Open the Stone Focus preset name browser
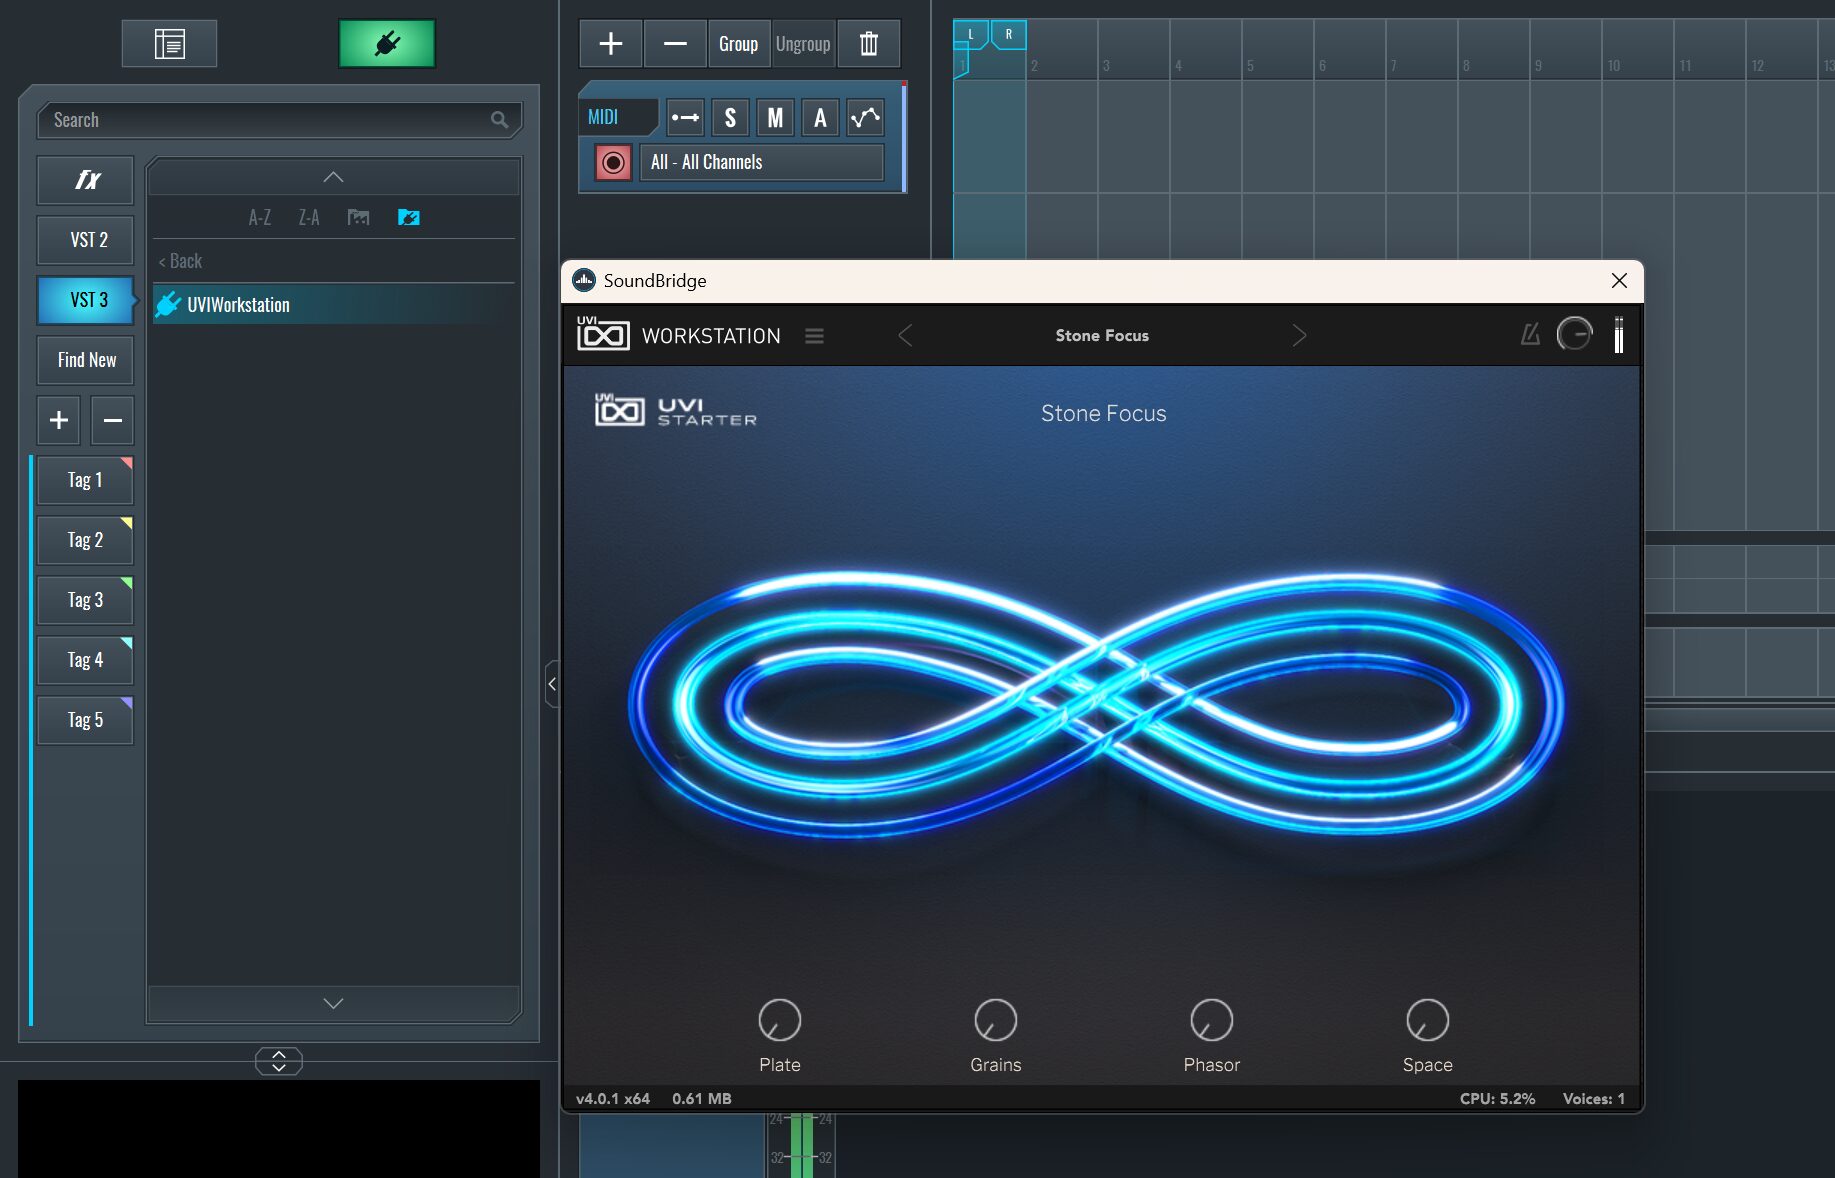The width and height of the screenshot is (1835, 1178). pyautogui.click(x=1102, y=336)
